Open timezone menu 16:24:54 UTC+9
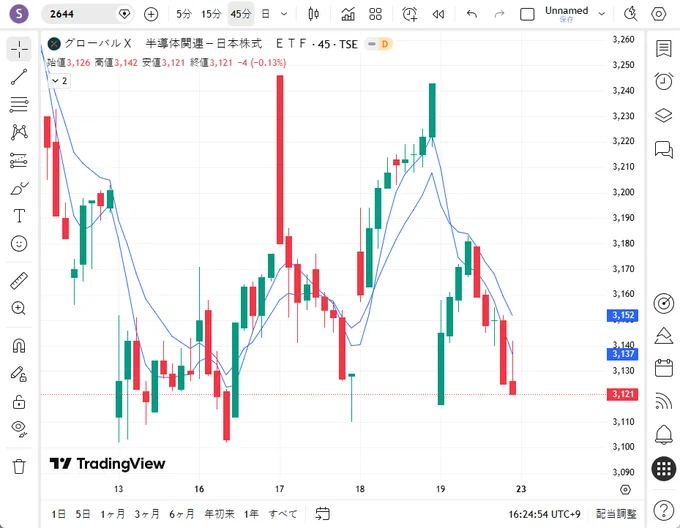 (544, 514)
